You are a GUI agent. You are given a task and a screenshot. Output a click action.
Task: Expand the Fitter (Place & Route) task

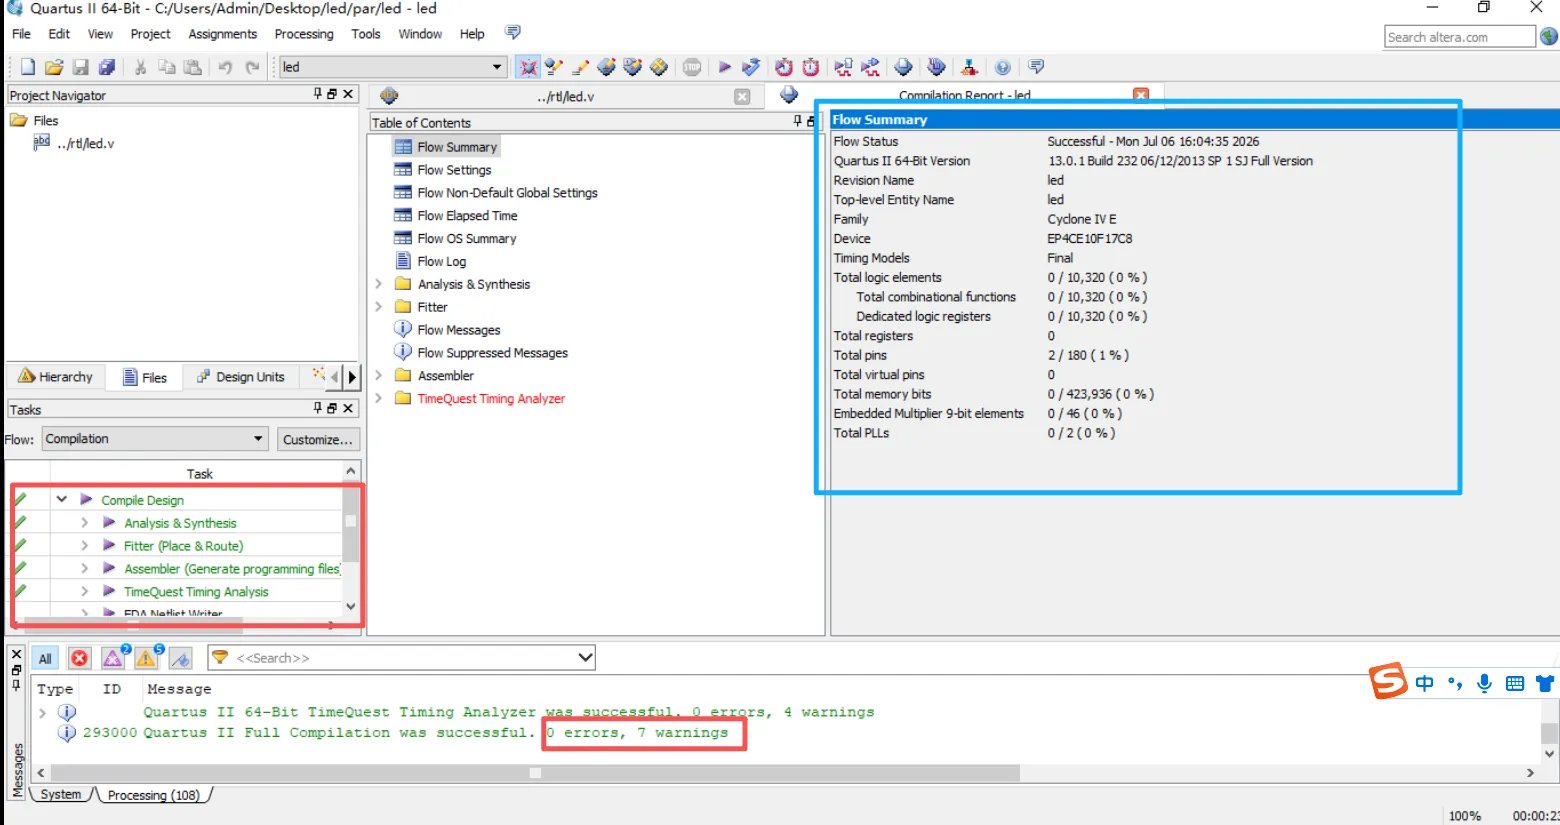pos(85,545)
